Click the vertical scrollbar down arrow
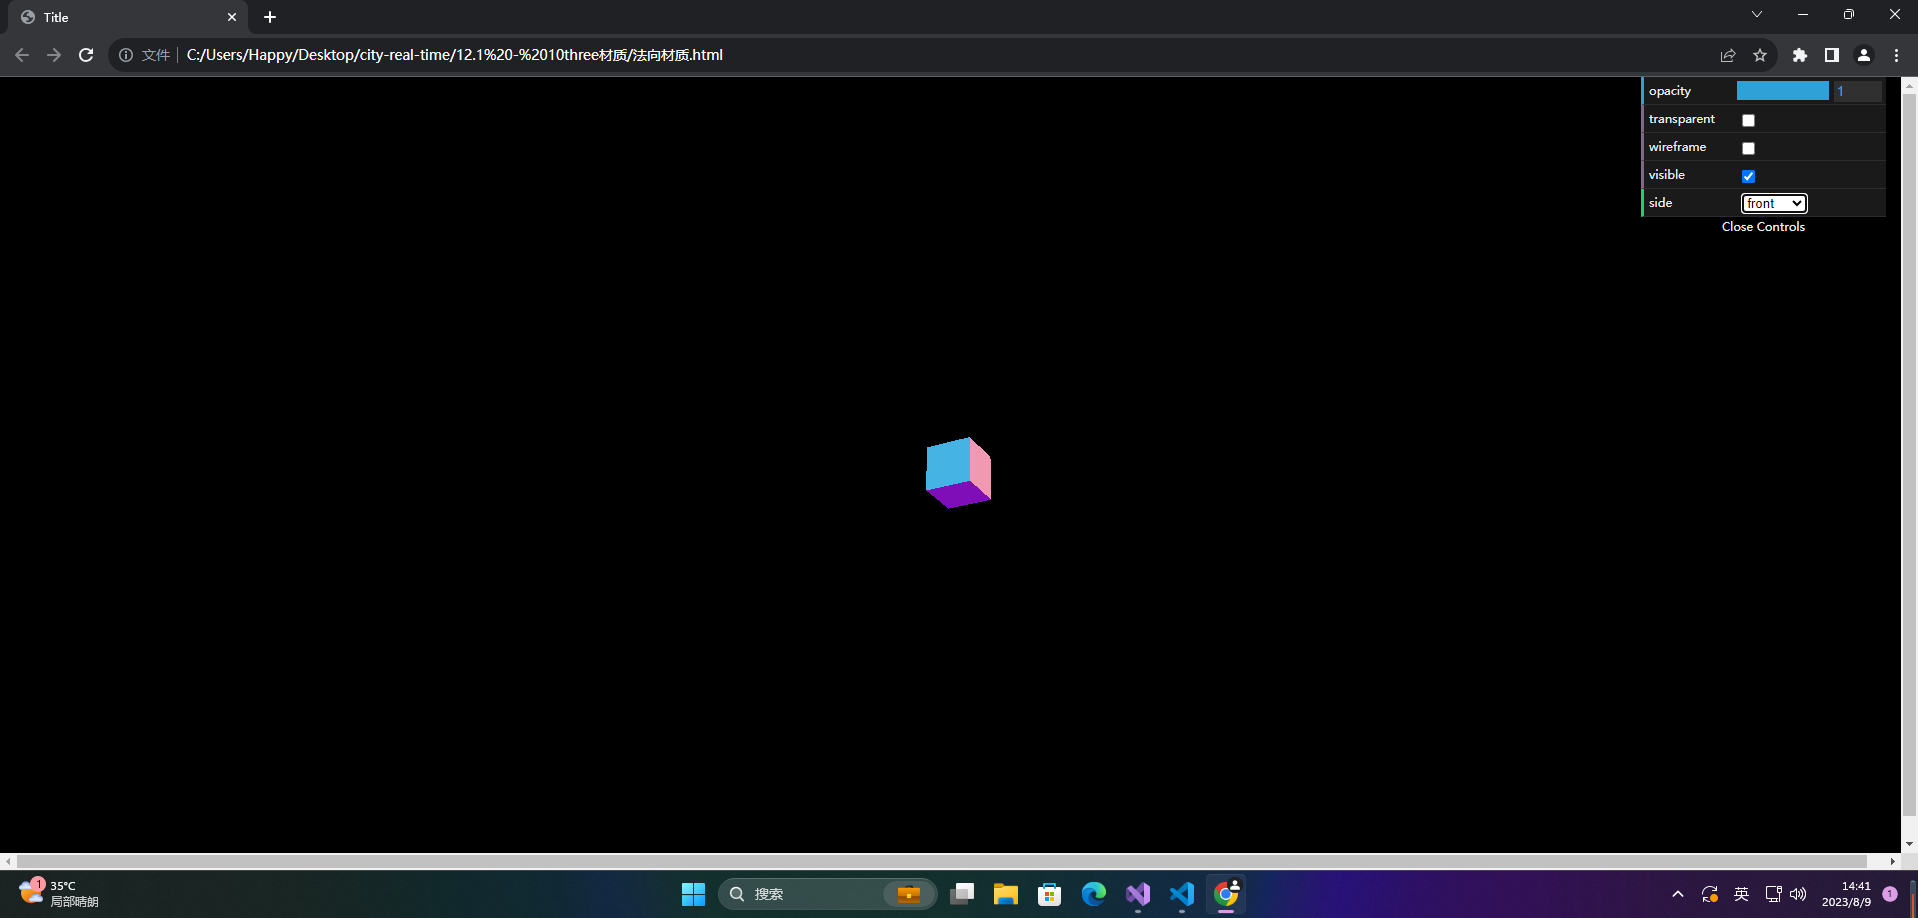The image size is (1918, 918). (1909, 844)
